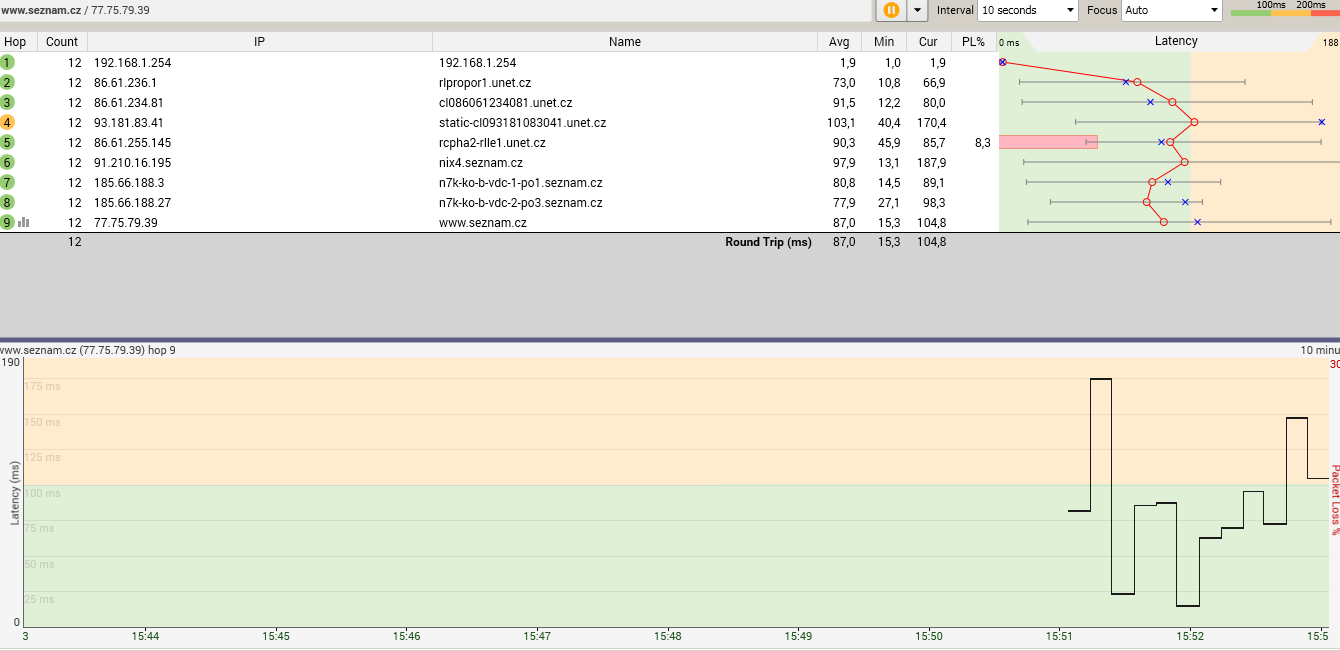Toggle the graph bars icon on hop 9
Screen dimensions: 1340x651
(24, 222)
